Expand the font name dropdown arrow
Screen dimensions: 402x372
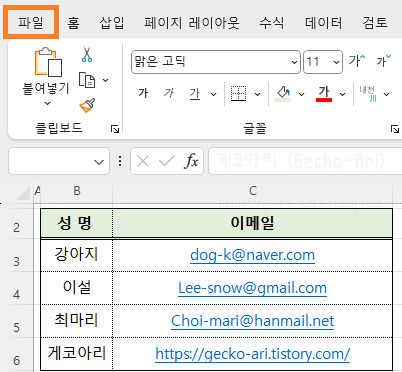(294, 62)
